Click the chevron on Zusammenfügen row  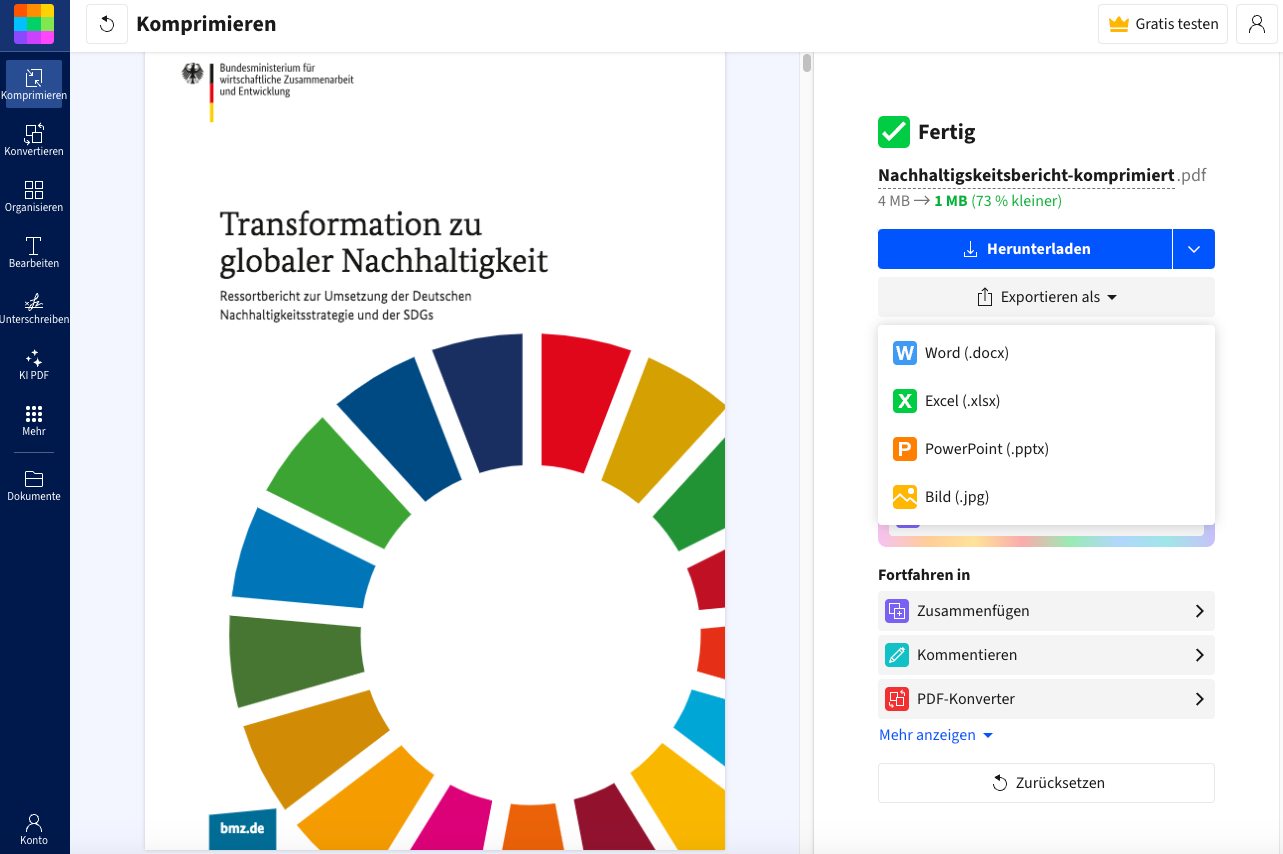[x=1200, y=611]
